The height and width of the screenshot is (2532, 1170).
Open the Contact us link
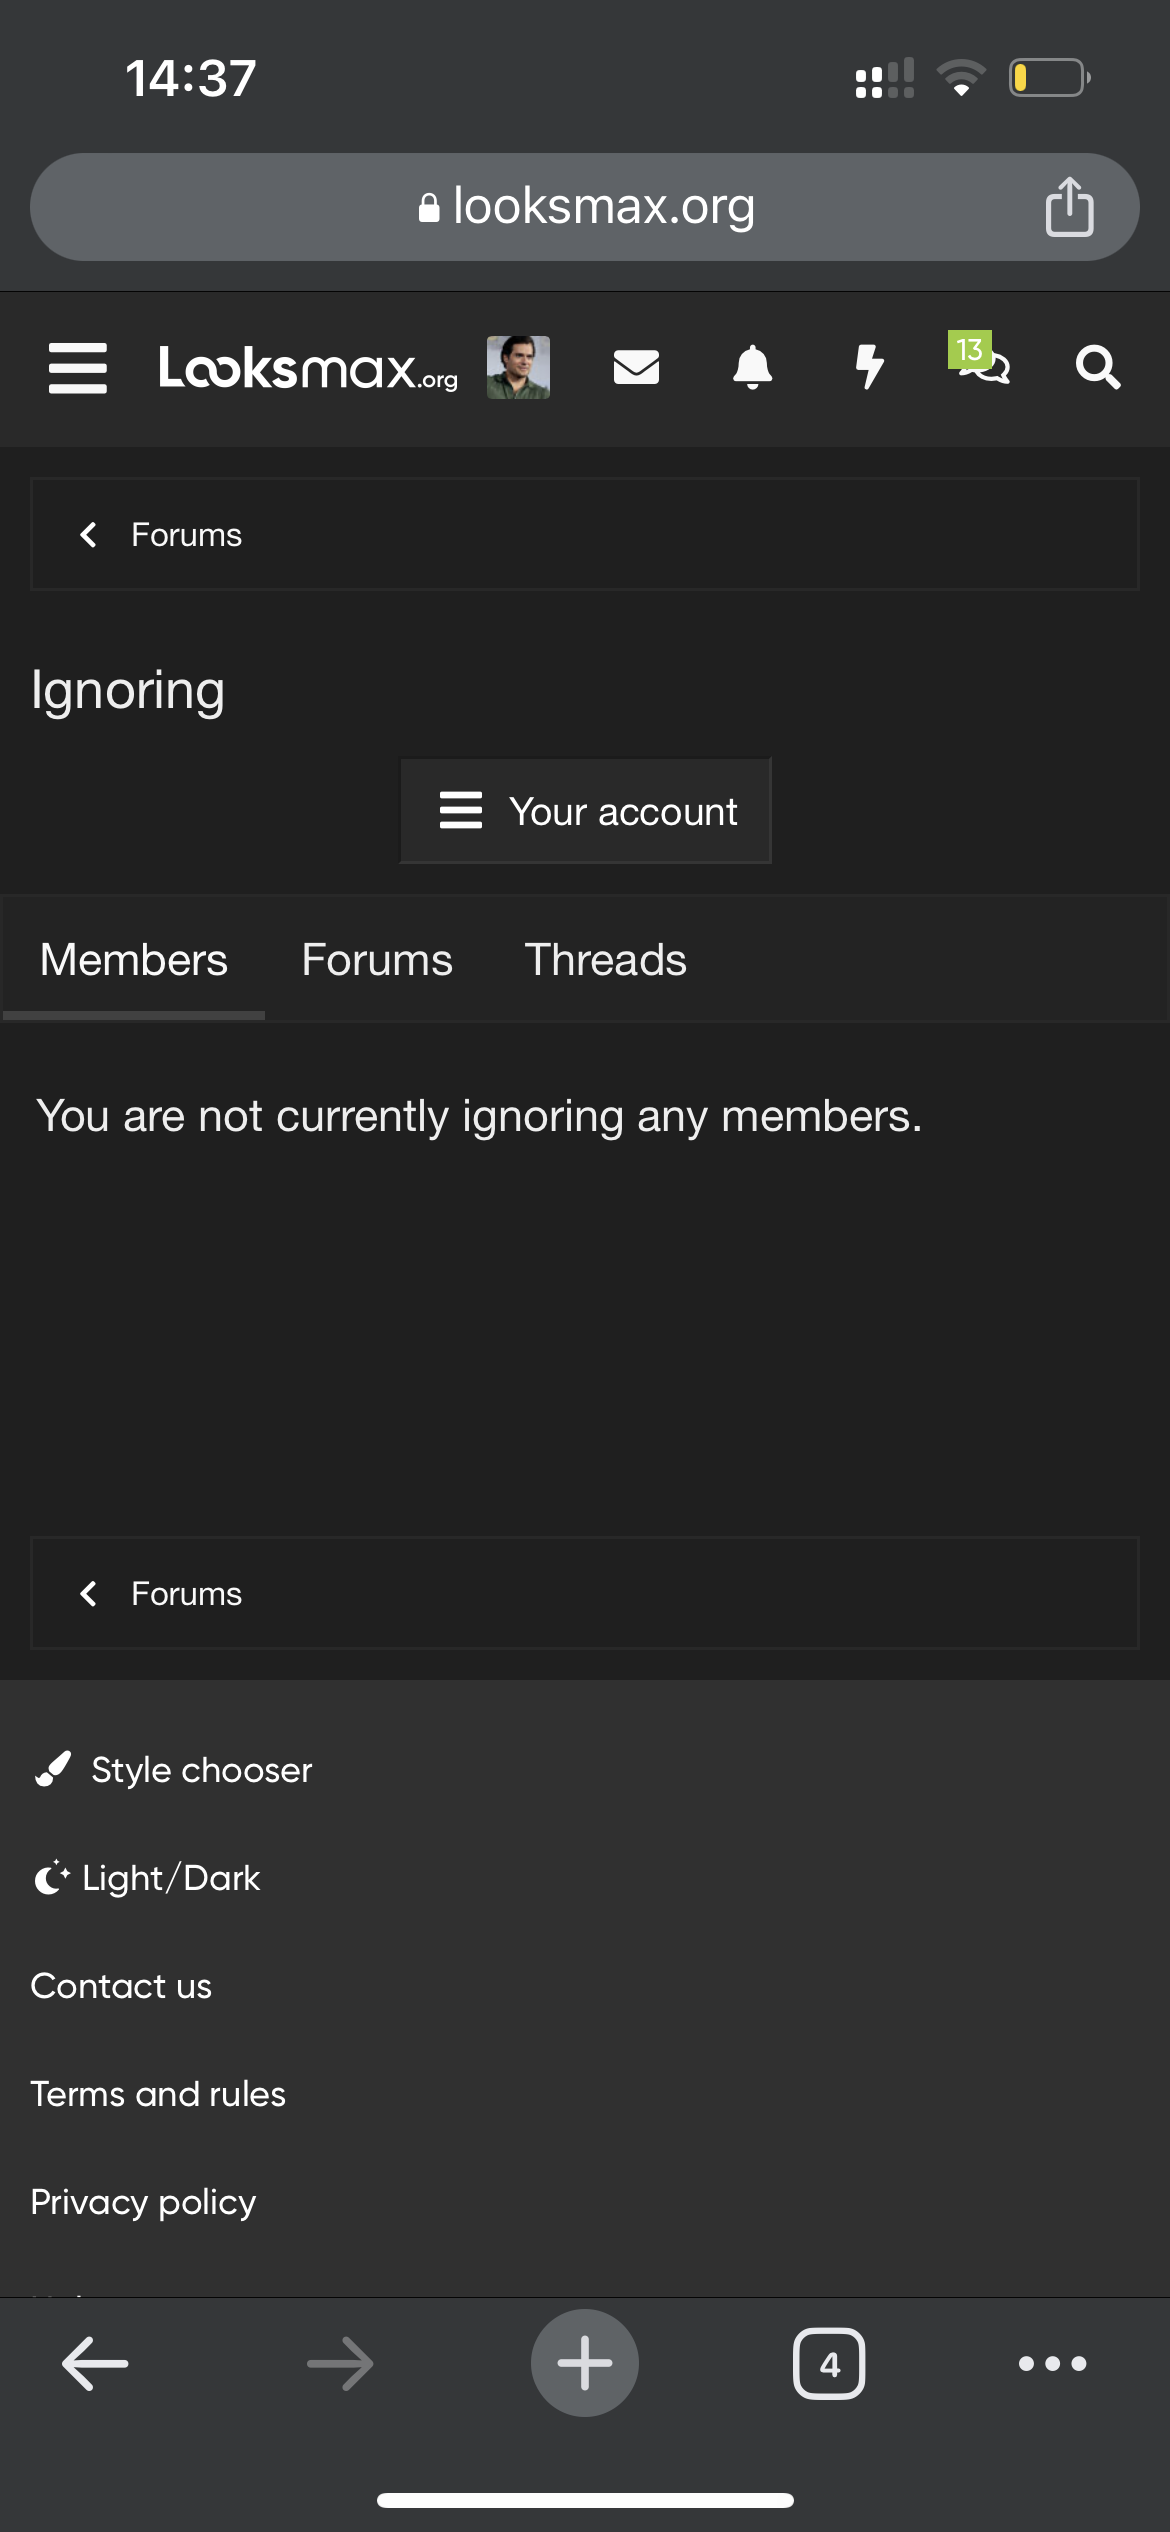click(x=121, y=1986)
